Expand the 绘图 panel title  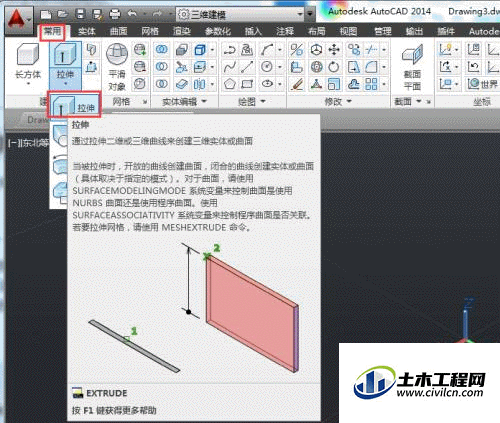pos(252,101)
